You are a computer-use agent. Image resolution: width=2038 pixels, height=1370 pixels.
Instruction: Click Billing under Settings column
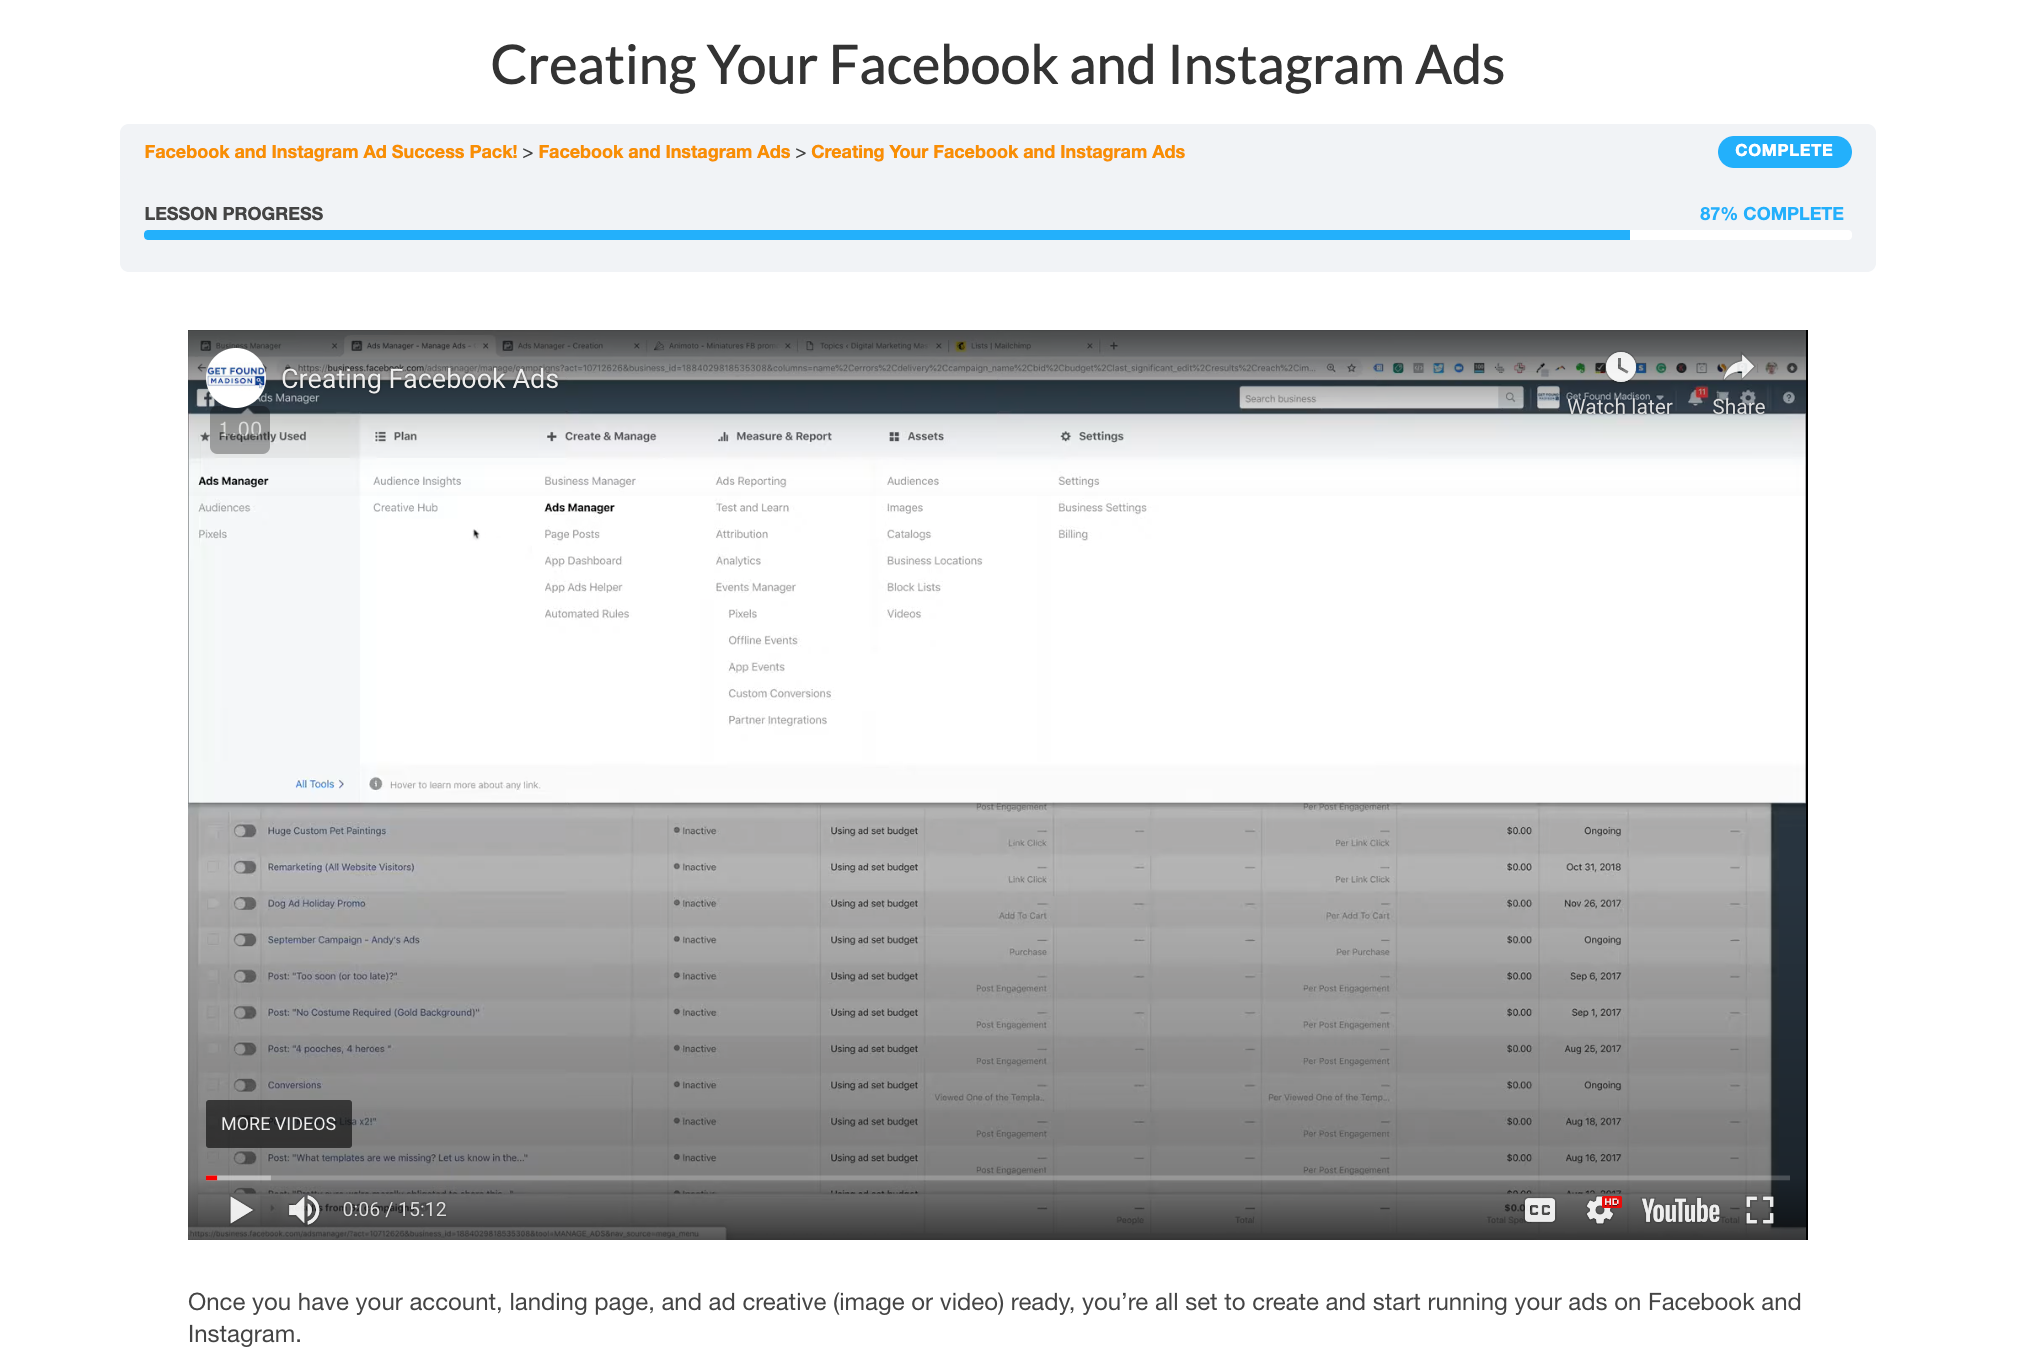1073,534
